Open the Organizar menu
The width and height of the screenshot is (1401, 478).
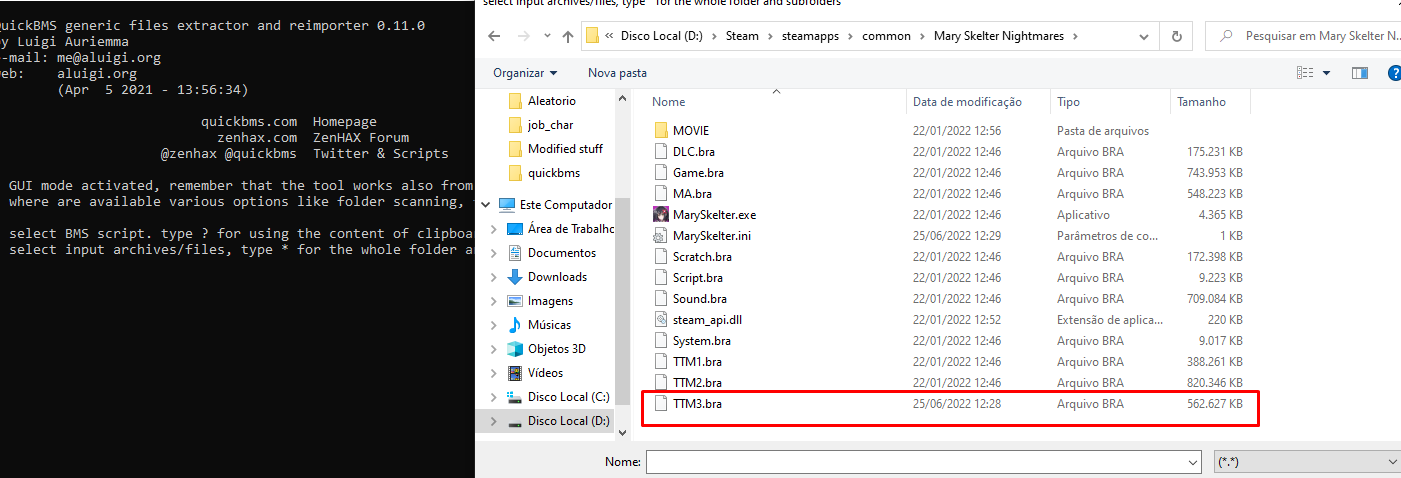pos(525,73)
